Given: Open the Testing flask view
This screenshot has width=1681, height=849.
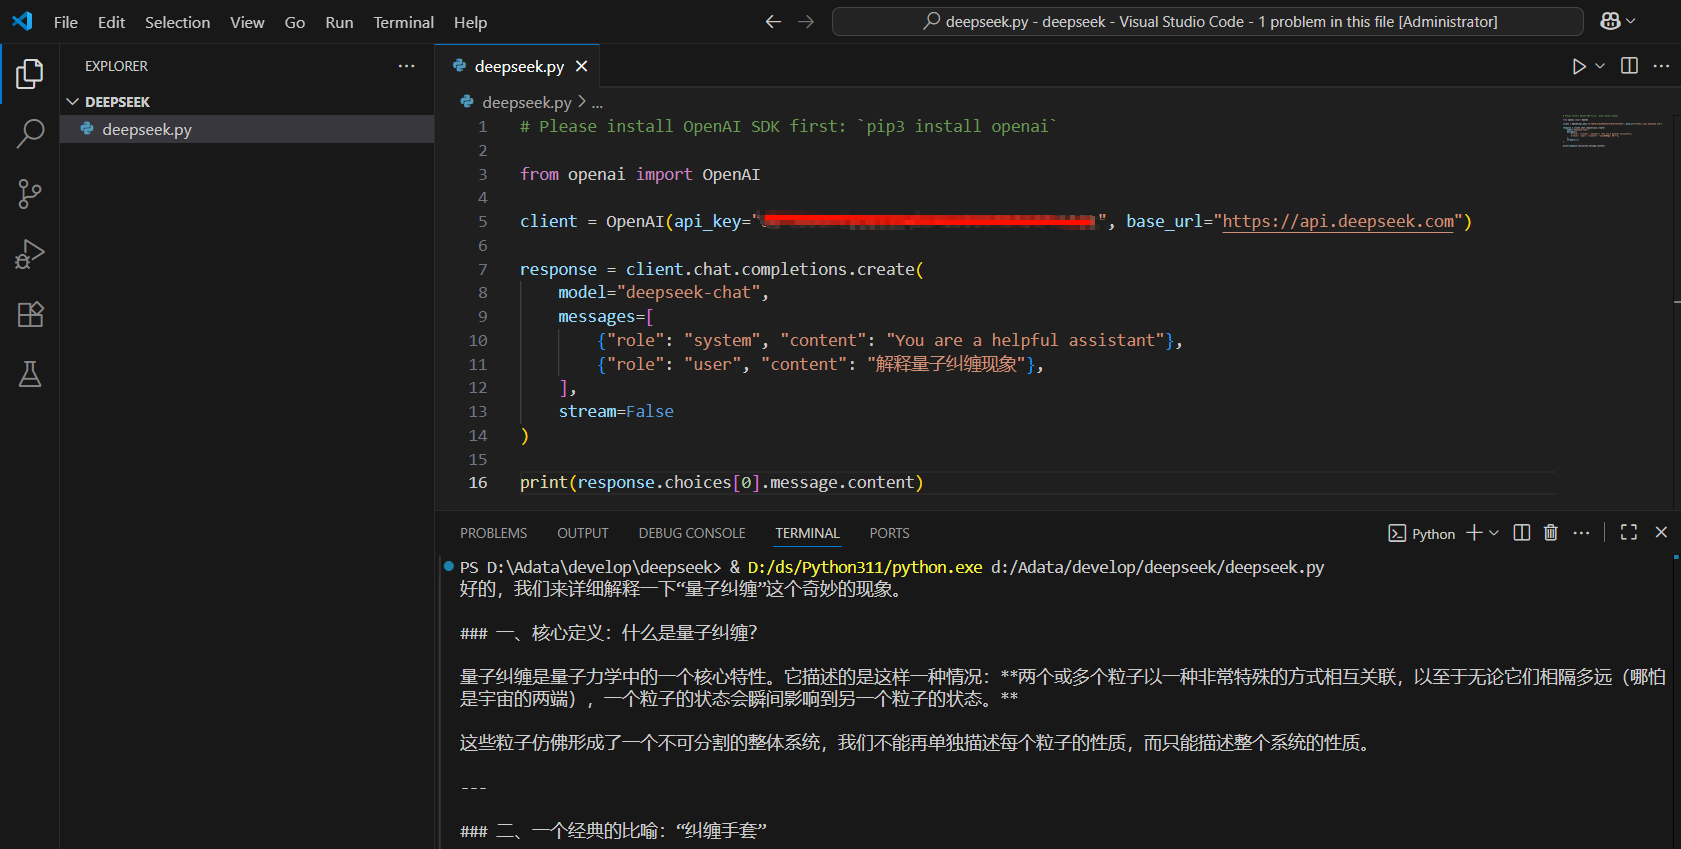Looking at the screenshot, I should [x=30, y=374].
